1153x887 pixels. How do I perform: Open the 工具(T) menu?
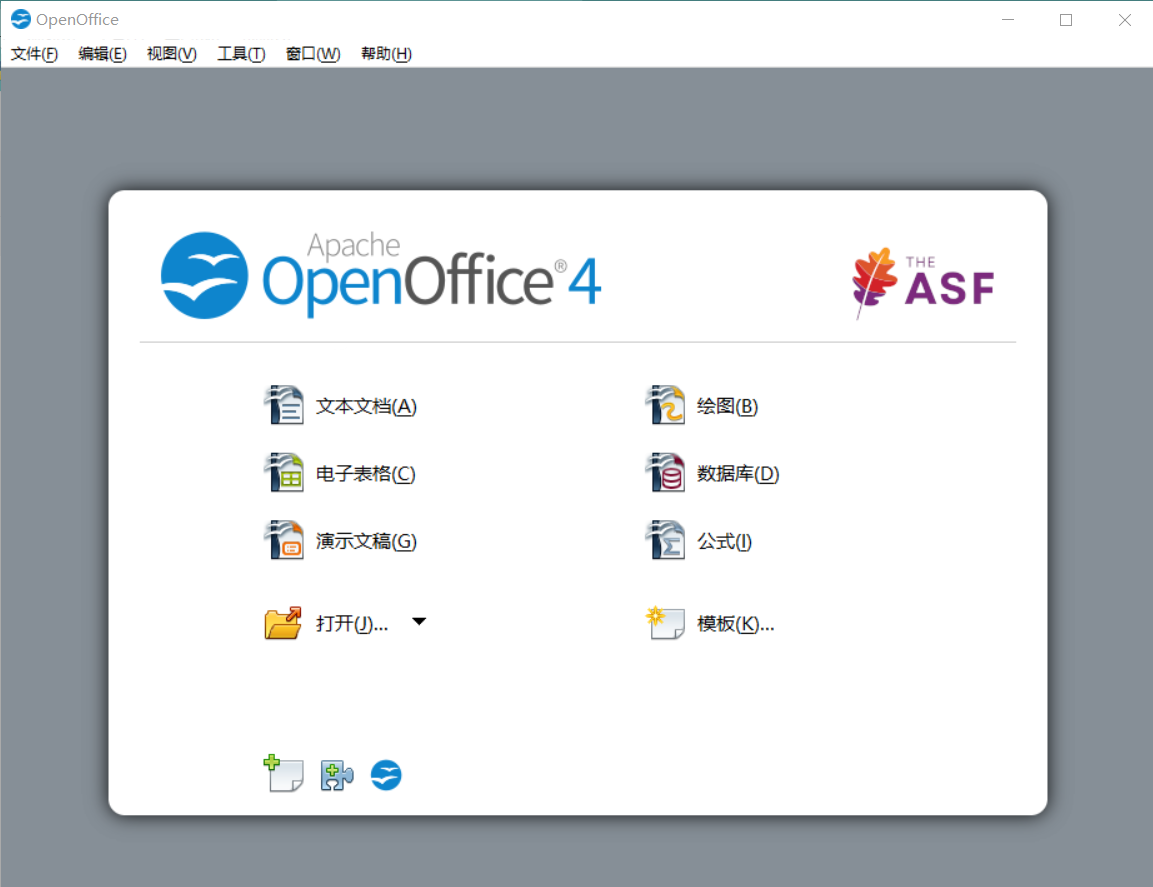pyautogui.click(x=241, y=54)
